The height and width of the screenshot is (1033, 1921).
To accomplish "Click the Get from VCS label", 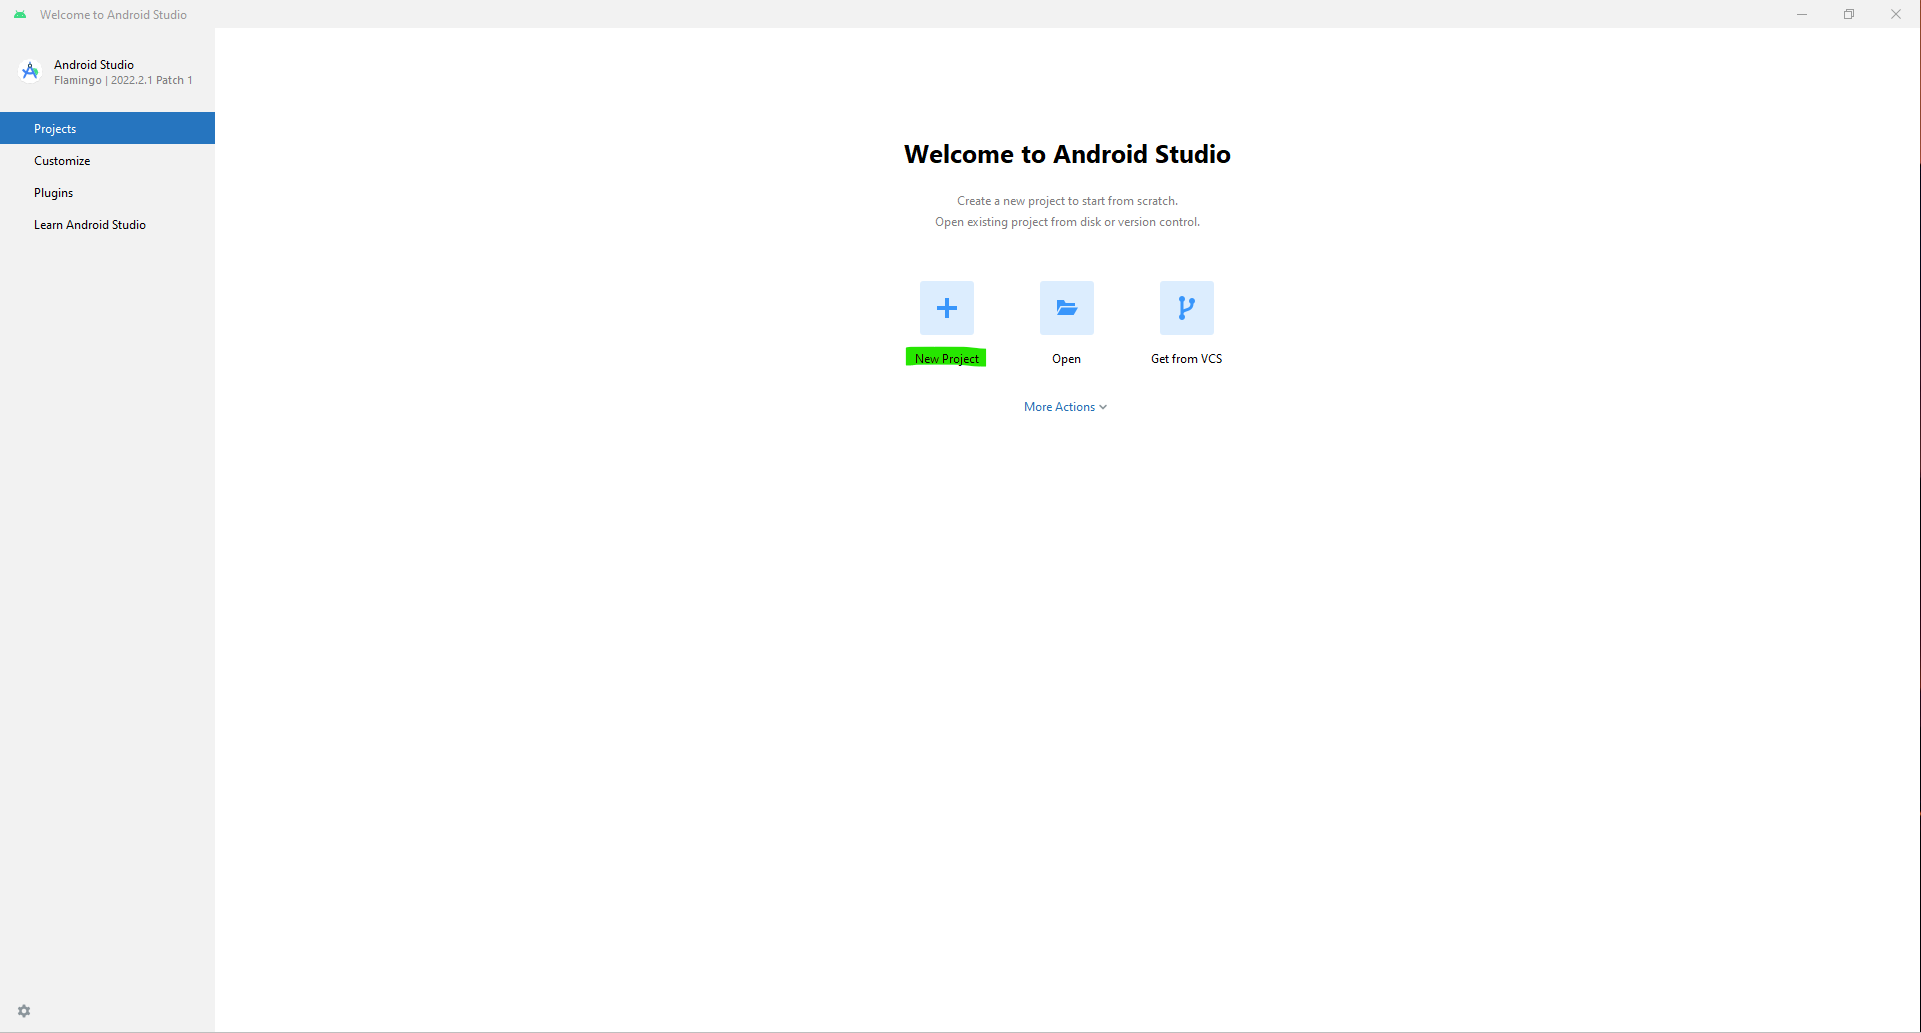I will tap(1186, 358).
